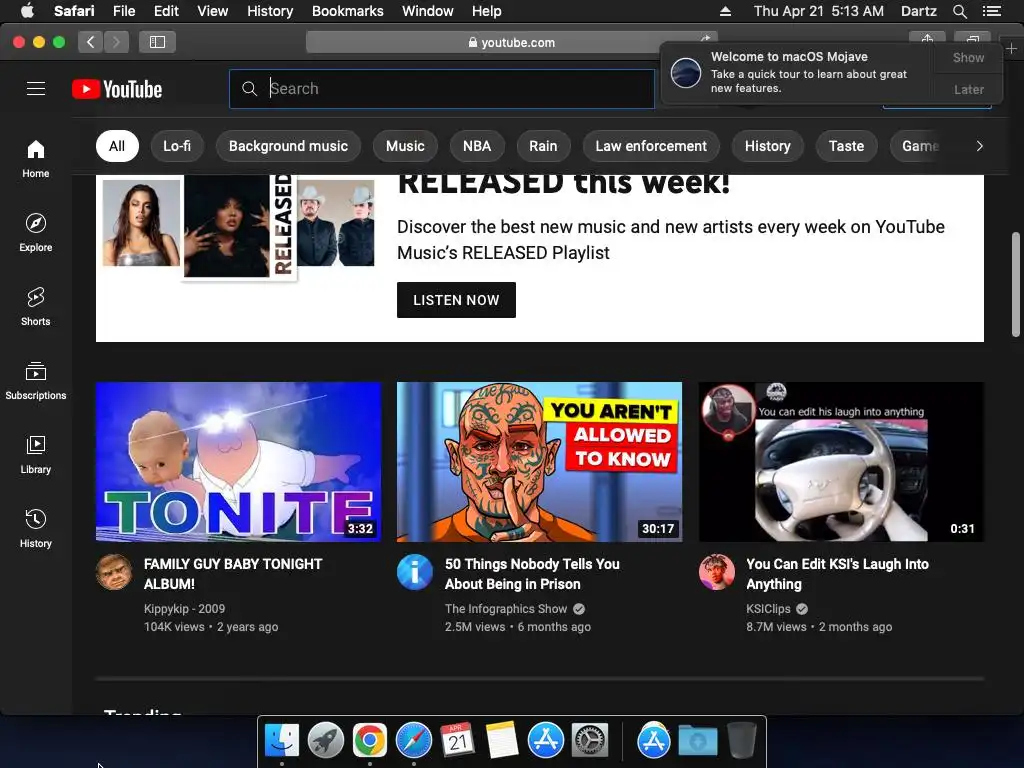
Task: Open Google Chrome from the Dock
Action: [x=370, y=741]
